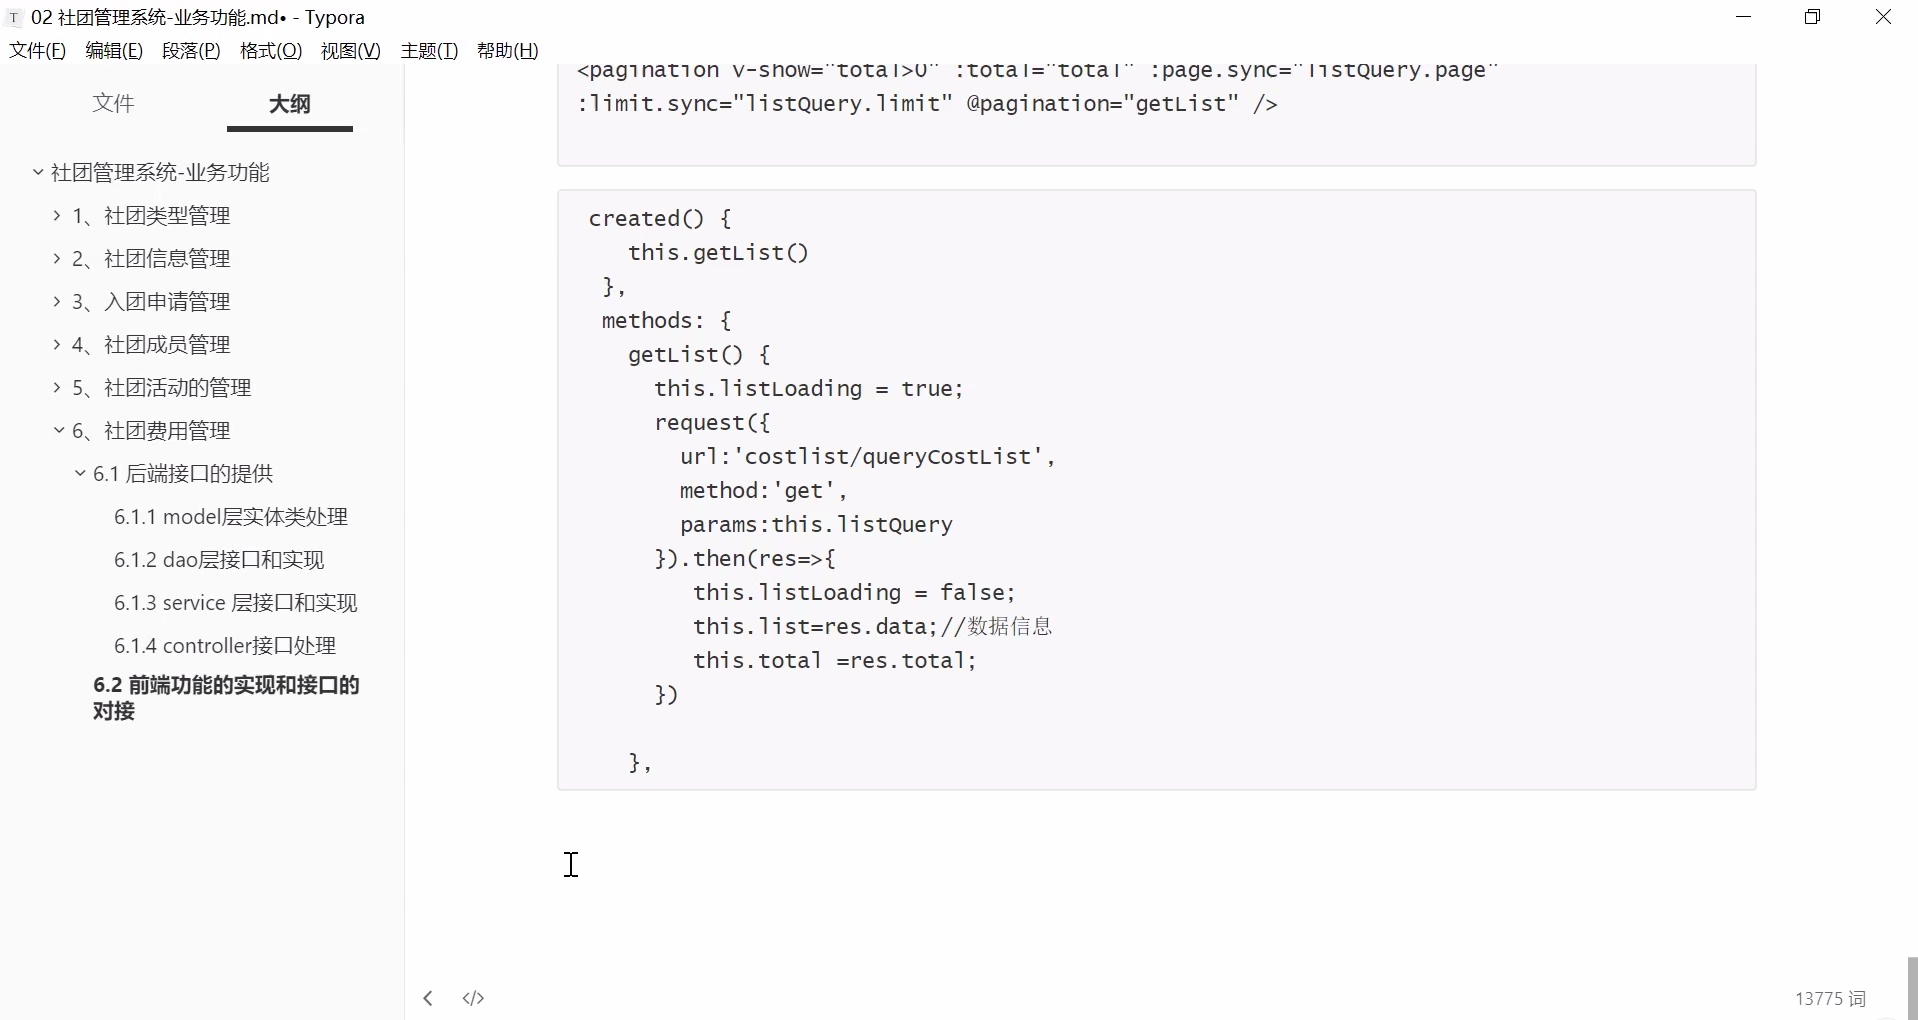Select the 大纲 sidebar tab
The image size is (1918, 1020).
pos(289,103)
